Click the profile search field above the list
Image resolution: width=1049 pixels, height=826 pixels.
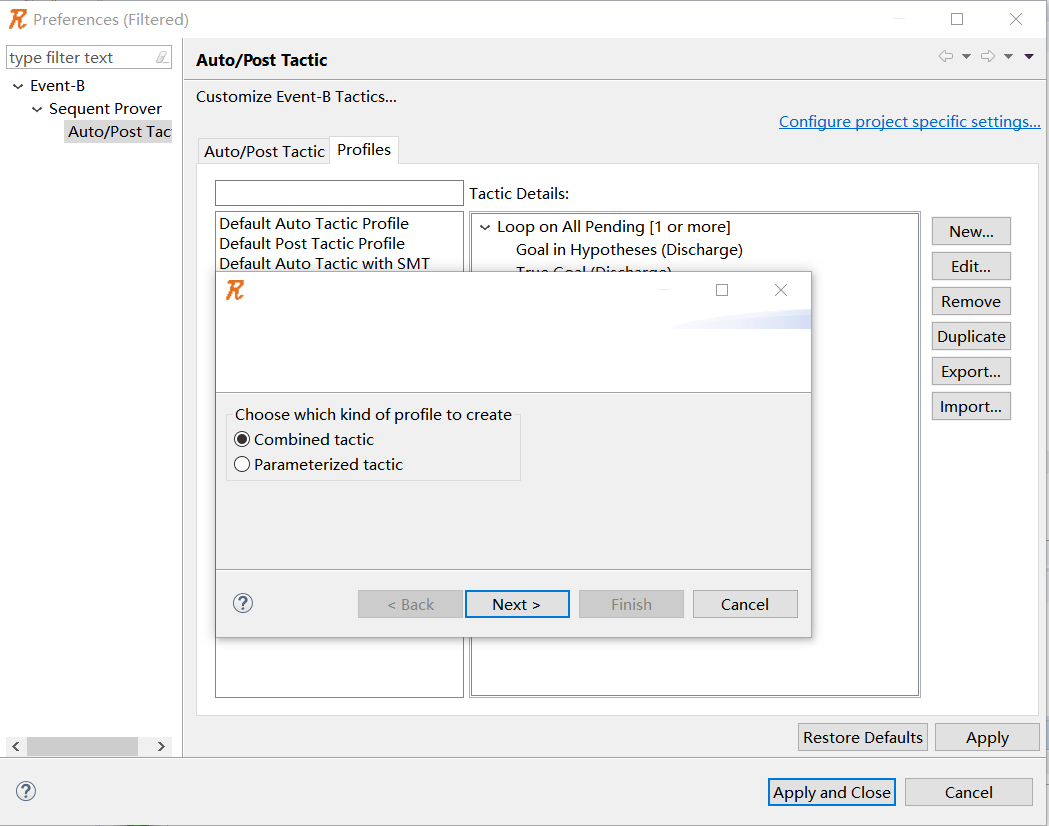[339, 193]
